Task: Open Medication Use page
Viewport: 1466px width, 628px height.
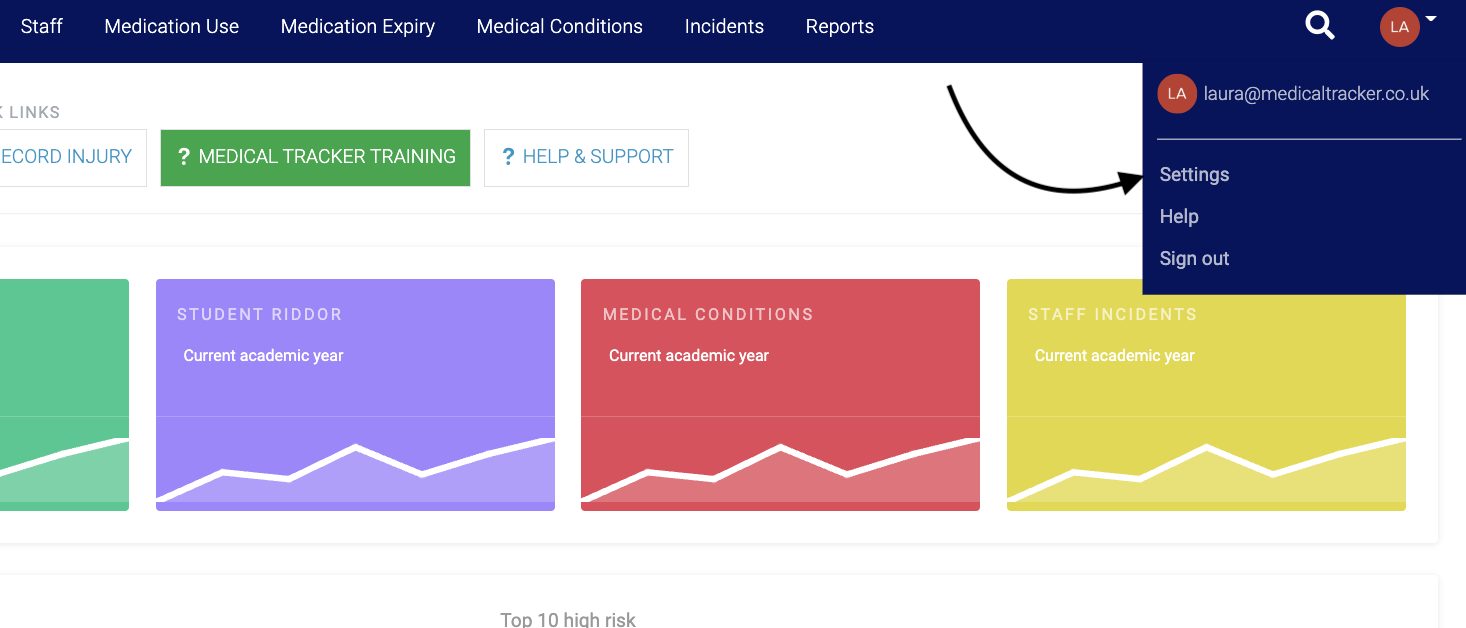Action: pyautogui.click(x=172, y=27)
